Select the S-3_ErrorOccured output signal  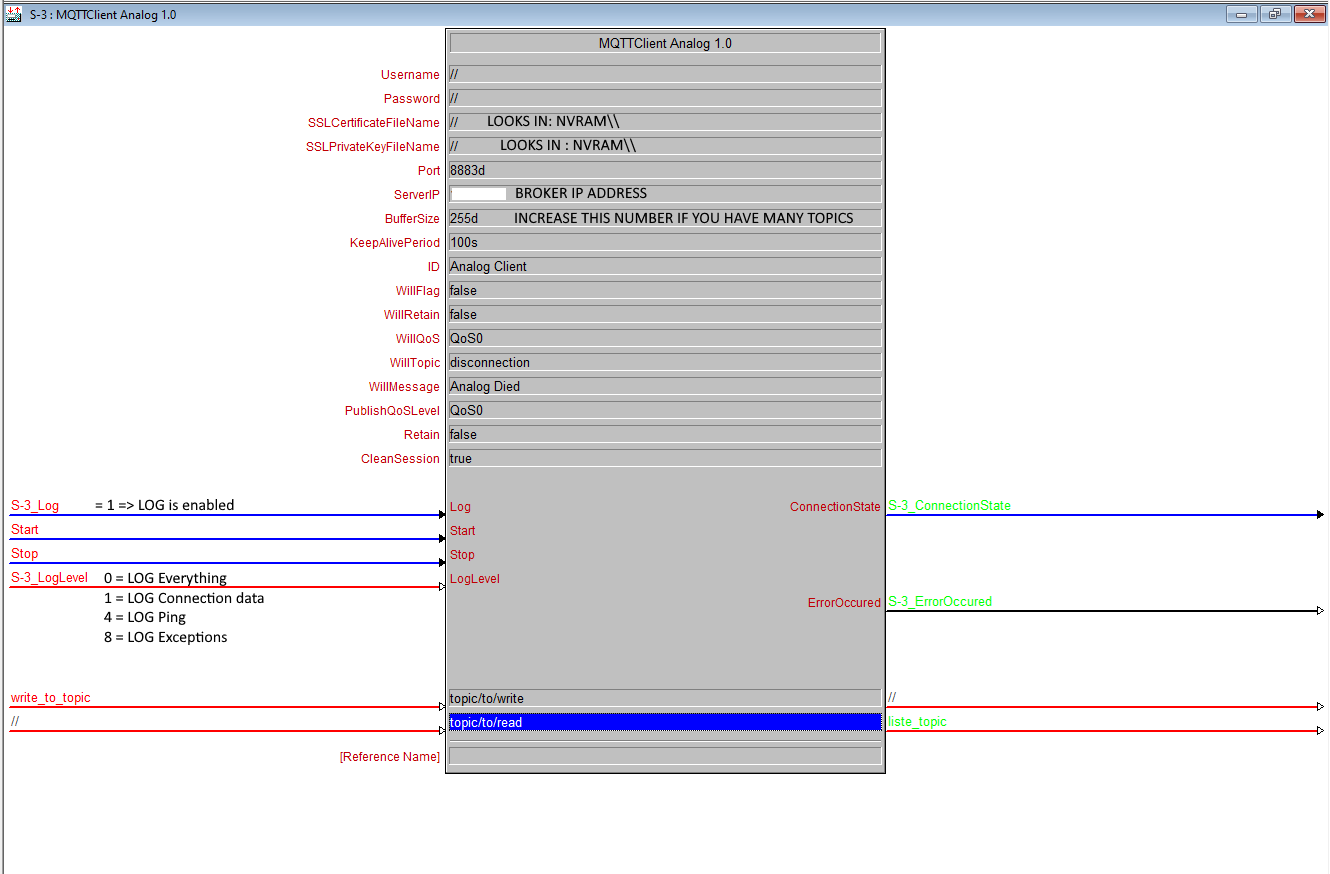coord(940,602)
